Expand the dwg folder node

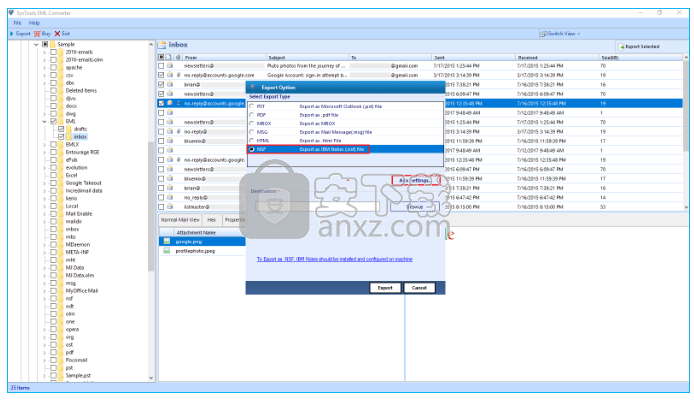click(44, 114)
